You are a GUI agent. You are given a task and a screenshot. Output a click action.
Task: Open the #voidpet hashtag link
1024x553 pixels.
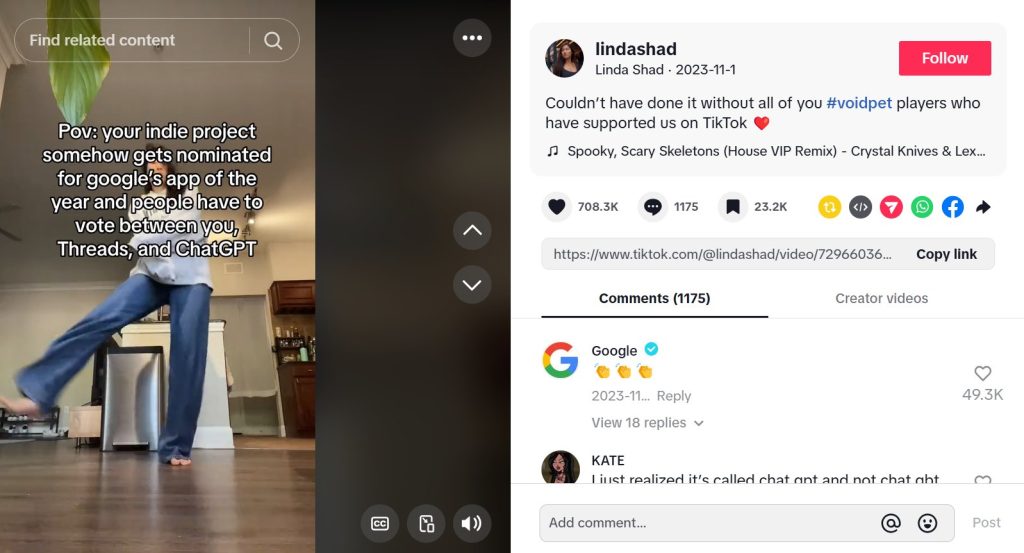click(x=859, y=103)
